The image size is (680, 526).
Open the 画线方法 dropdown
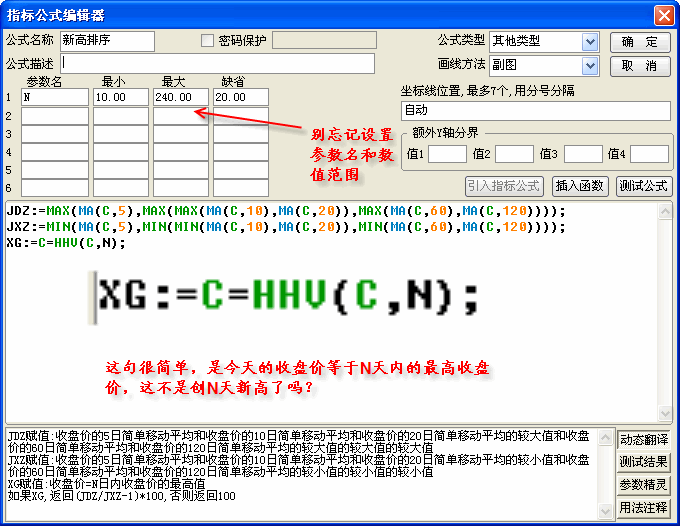tap(589, 66)
